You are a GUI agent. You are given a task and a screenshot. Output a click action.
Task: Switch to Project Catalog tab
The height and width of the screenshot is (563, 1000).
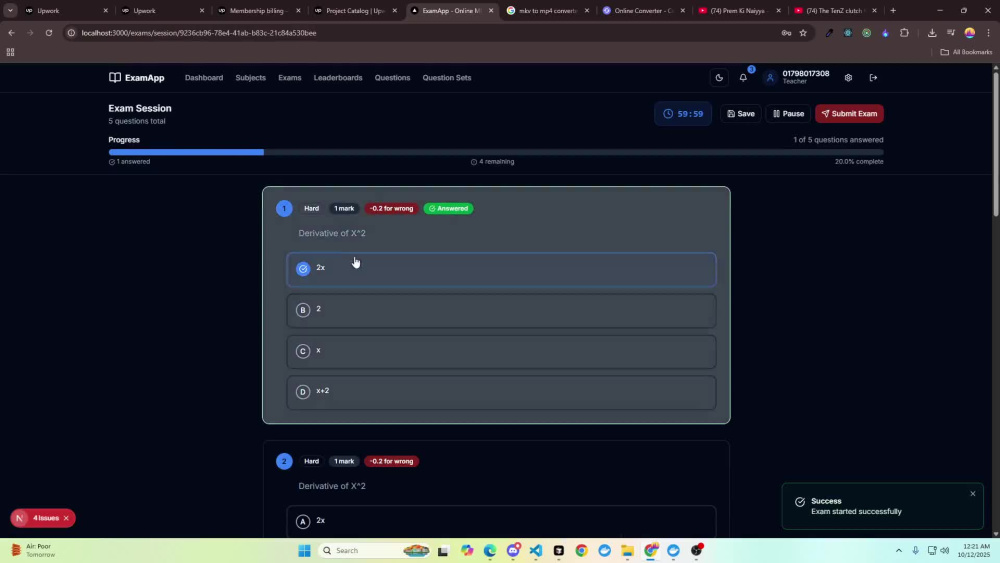pos(354,10)
